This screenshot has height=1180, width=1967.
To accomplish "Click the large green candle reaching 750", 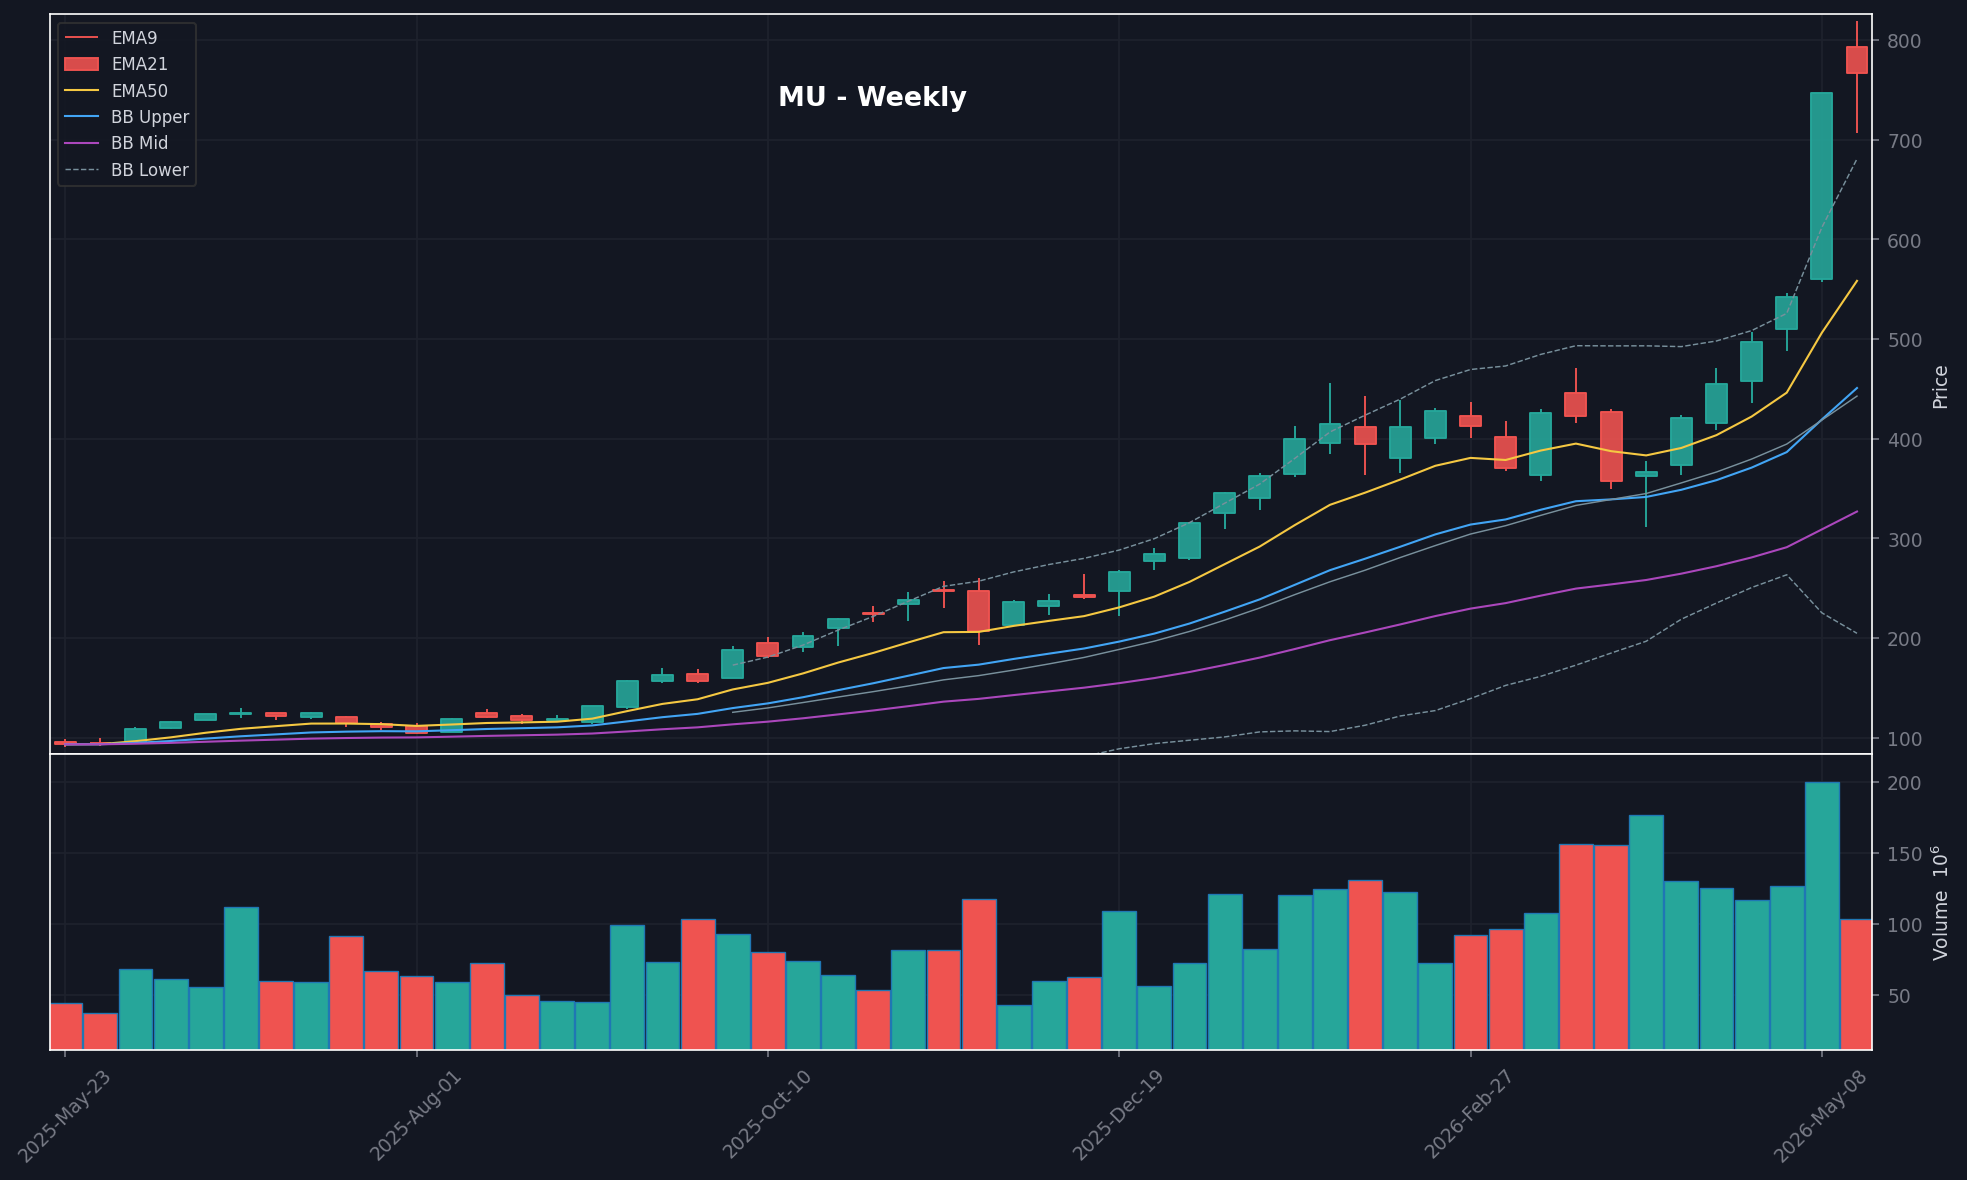I will (1821, 186).
